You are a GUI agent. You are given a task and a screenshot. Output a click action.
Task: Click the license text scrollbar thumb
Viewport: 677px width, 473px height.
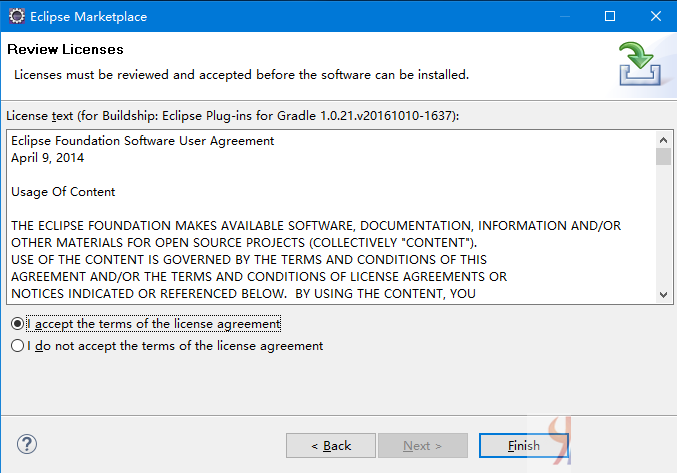pos(664,156)
